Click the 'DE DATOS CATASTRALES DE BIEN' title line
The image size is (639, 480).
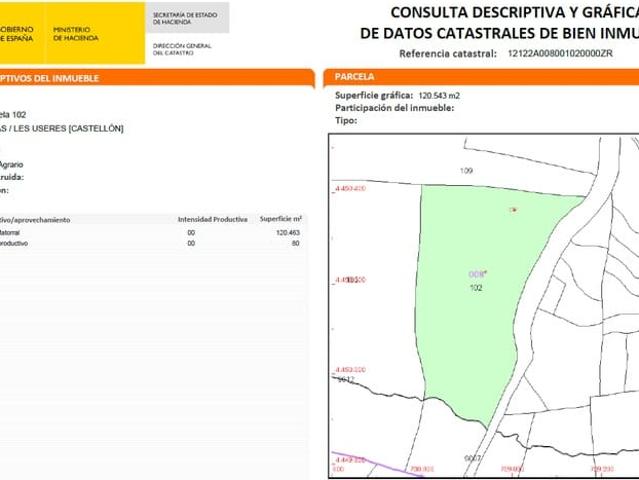point(499,33)
